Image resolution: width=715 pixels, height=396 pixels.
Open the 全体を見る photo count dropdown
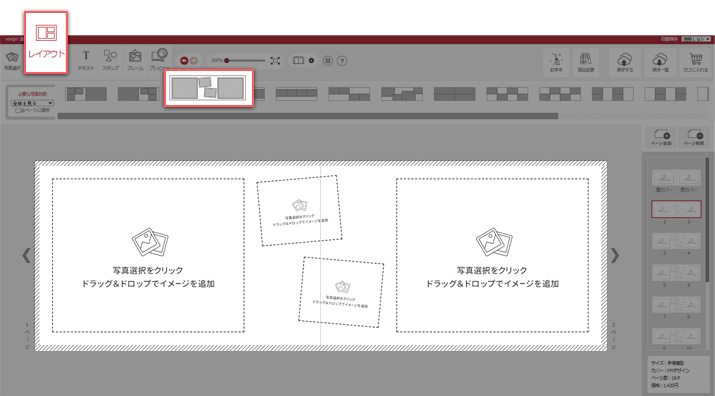coord(32,103)
